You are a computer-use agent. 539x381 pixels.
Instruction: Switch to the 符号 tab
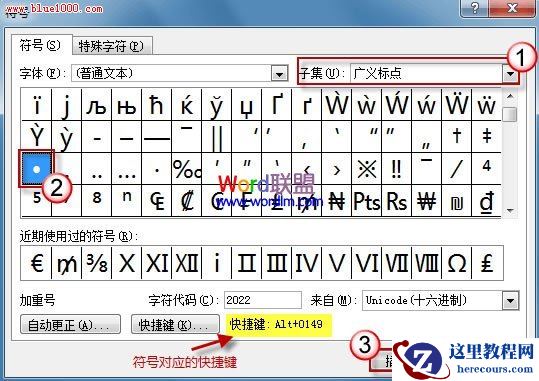[x=40, y=45]
